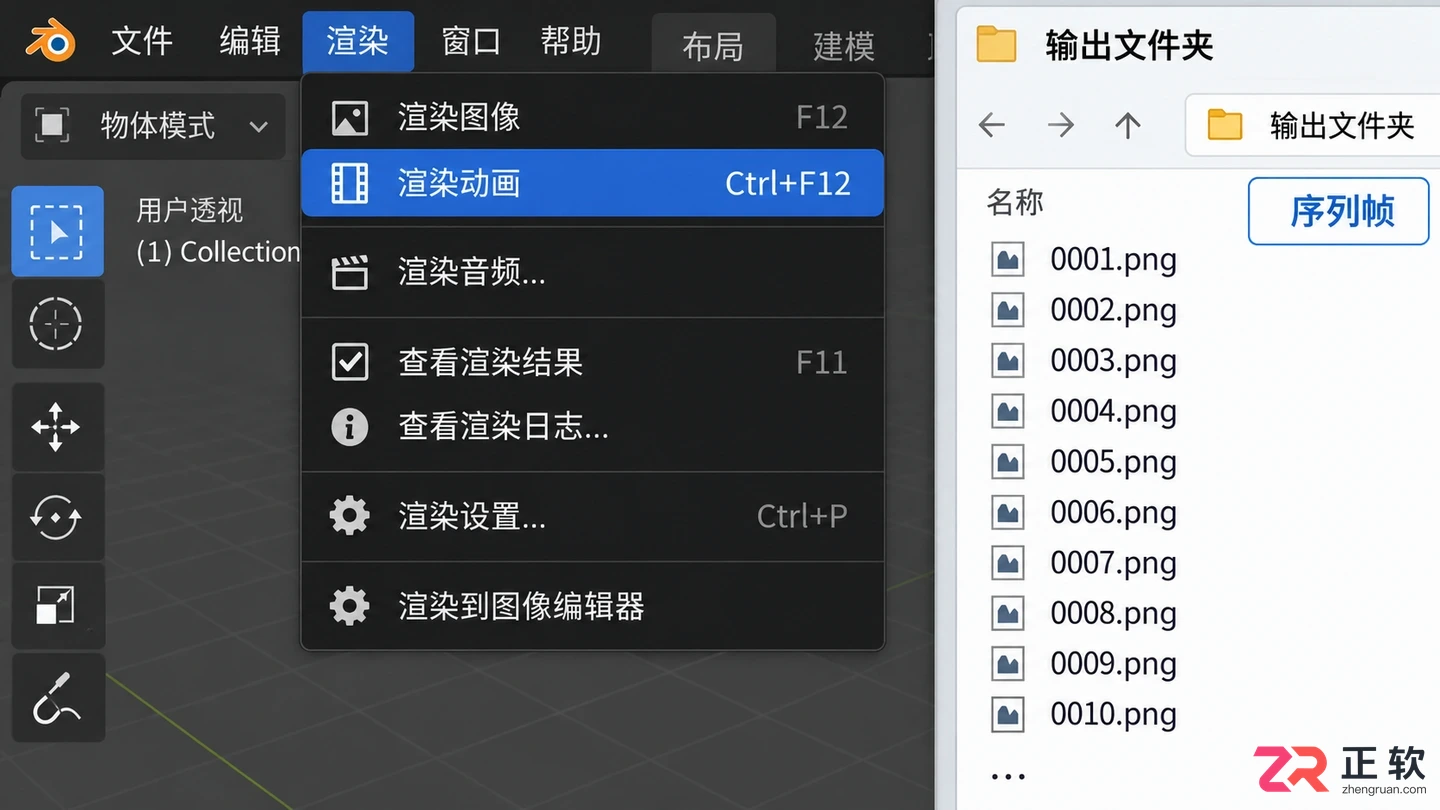Image resolution: width=1440 pixels, height=810 pixels.
Task: Click the 序列帧 button
Action: (x=1339, y=211)
